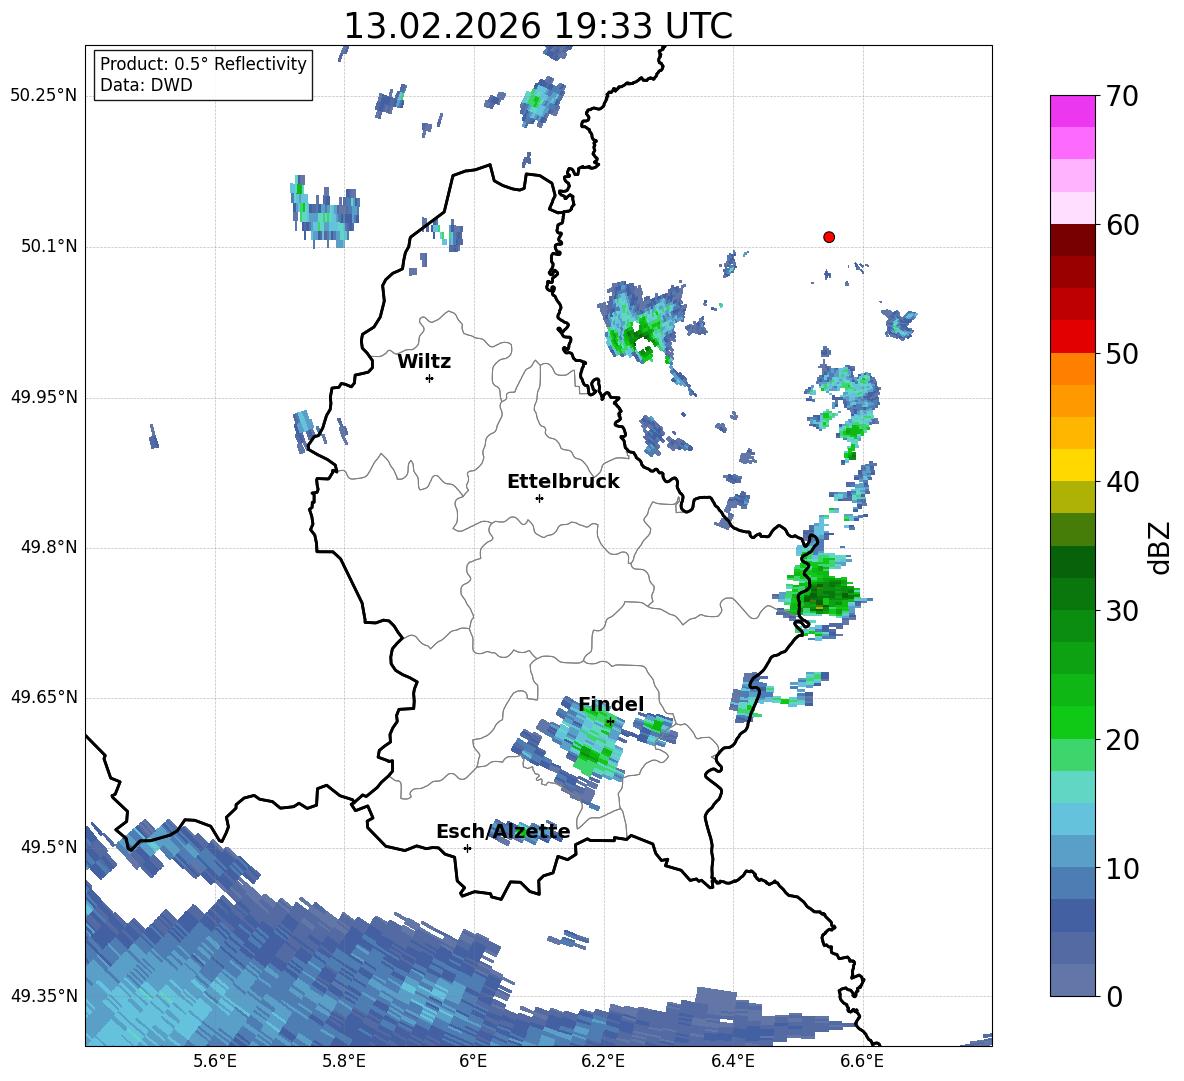Click the 6.2°E longitude tick label
Viewport: 1184px width, 1081px height.
click(603, 1061)
